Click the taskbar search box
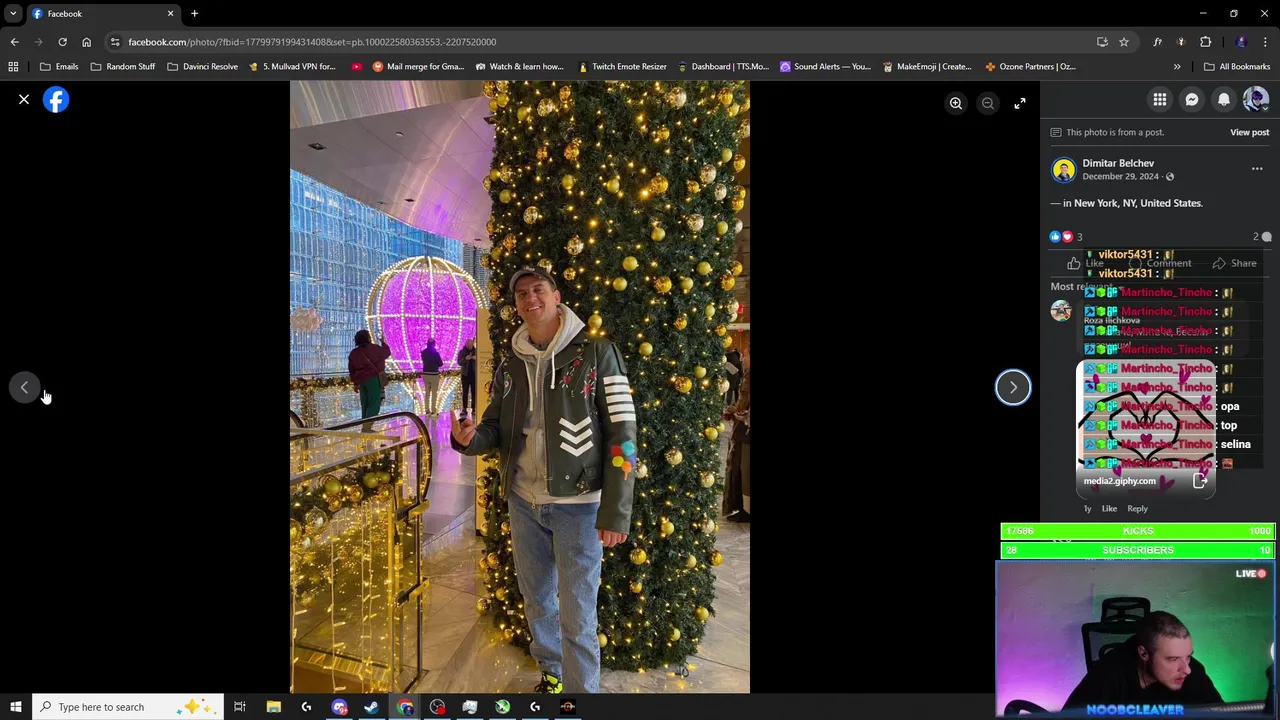The width and height of the screenshot is (1280, 720). (130, 707)
